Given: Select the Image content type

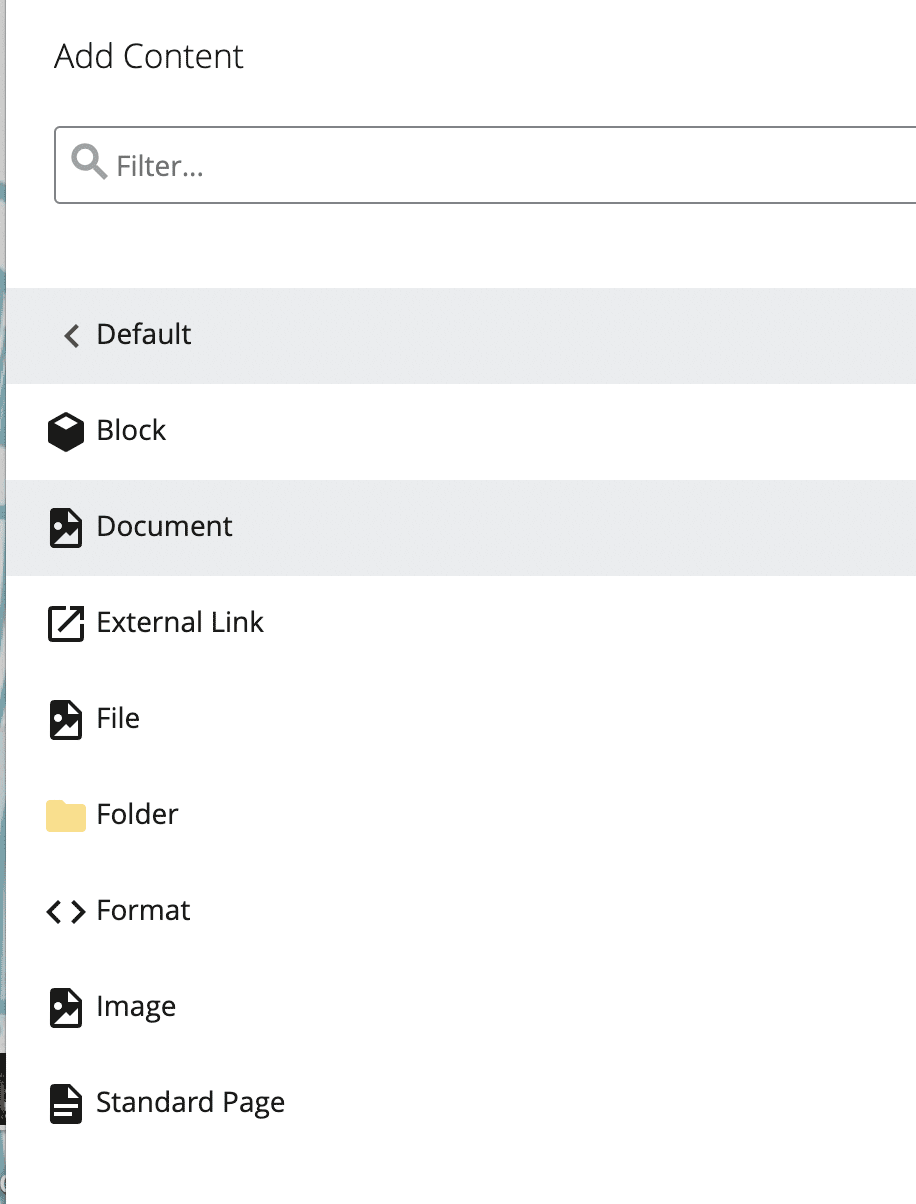Looking at the screenshot, I should (137, 1007).
